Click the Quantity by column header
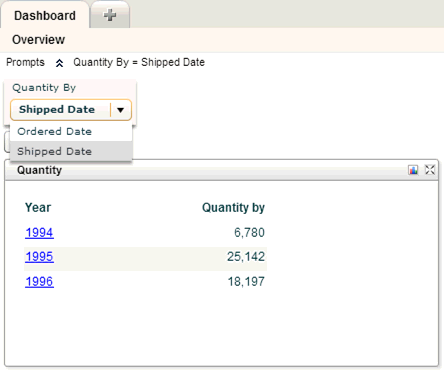 click(233, 207)
